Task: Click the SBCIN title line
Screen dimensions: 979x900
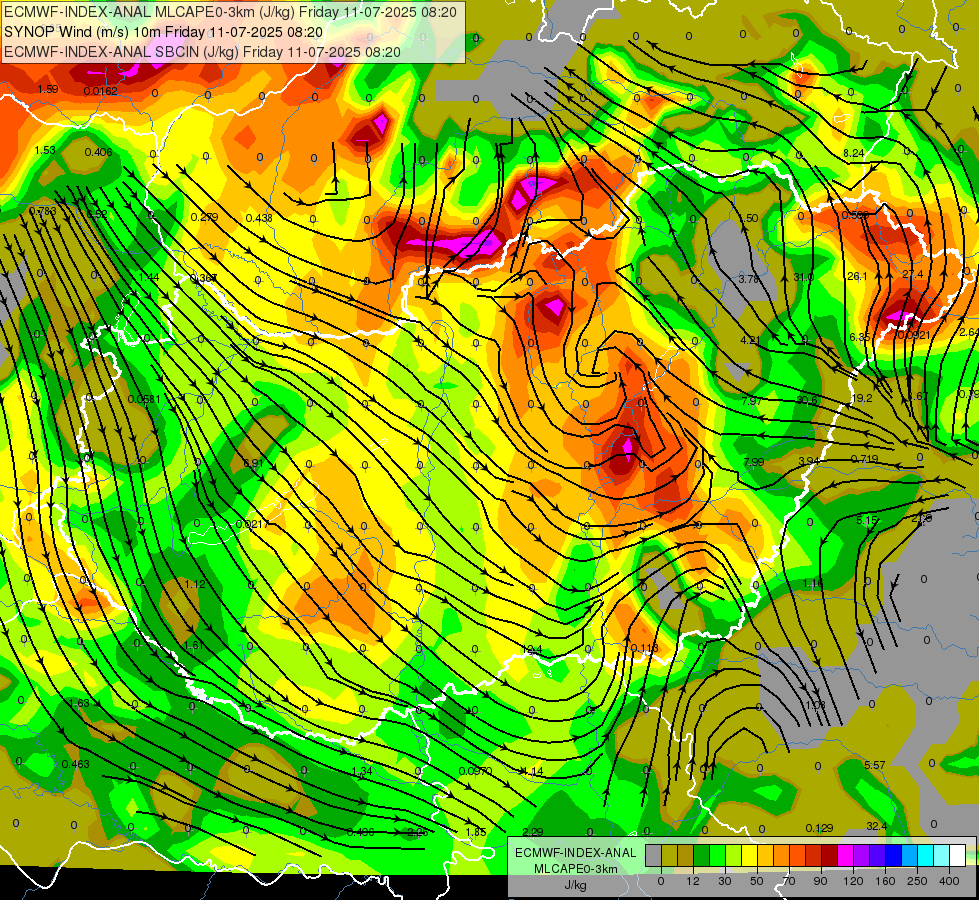Action: pyautogui.click(x=202, y=52)
